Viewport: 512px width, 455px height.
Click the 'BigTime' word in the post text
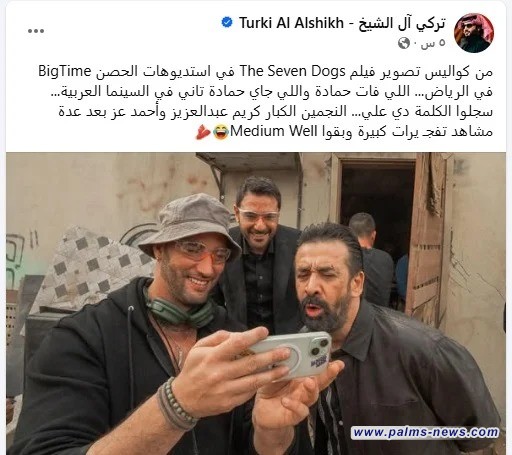coord(65,72)
